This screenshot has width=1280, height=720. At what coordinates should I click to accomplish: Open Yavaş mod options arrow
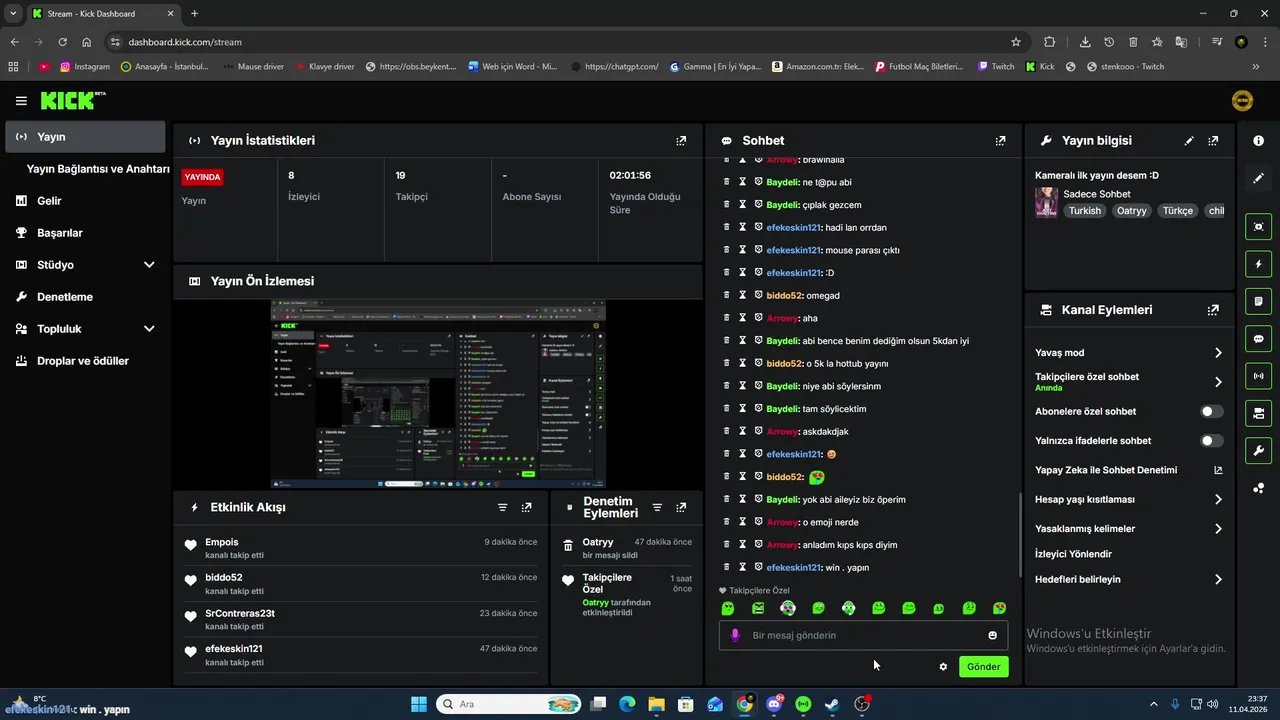coord(1218,353)
